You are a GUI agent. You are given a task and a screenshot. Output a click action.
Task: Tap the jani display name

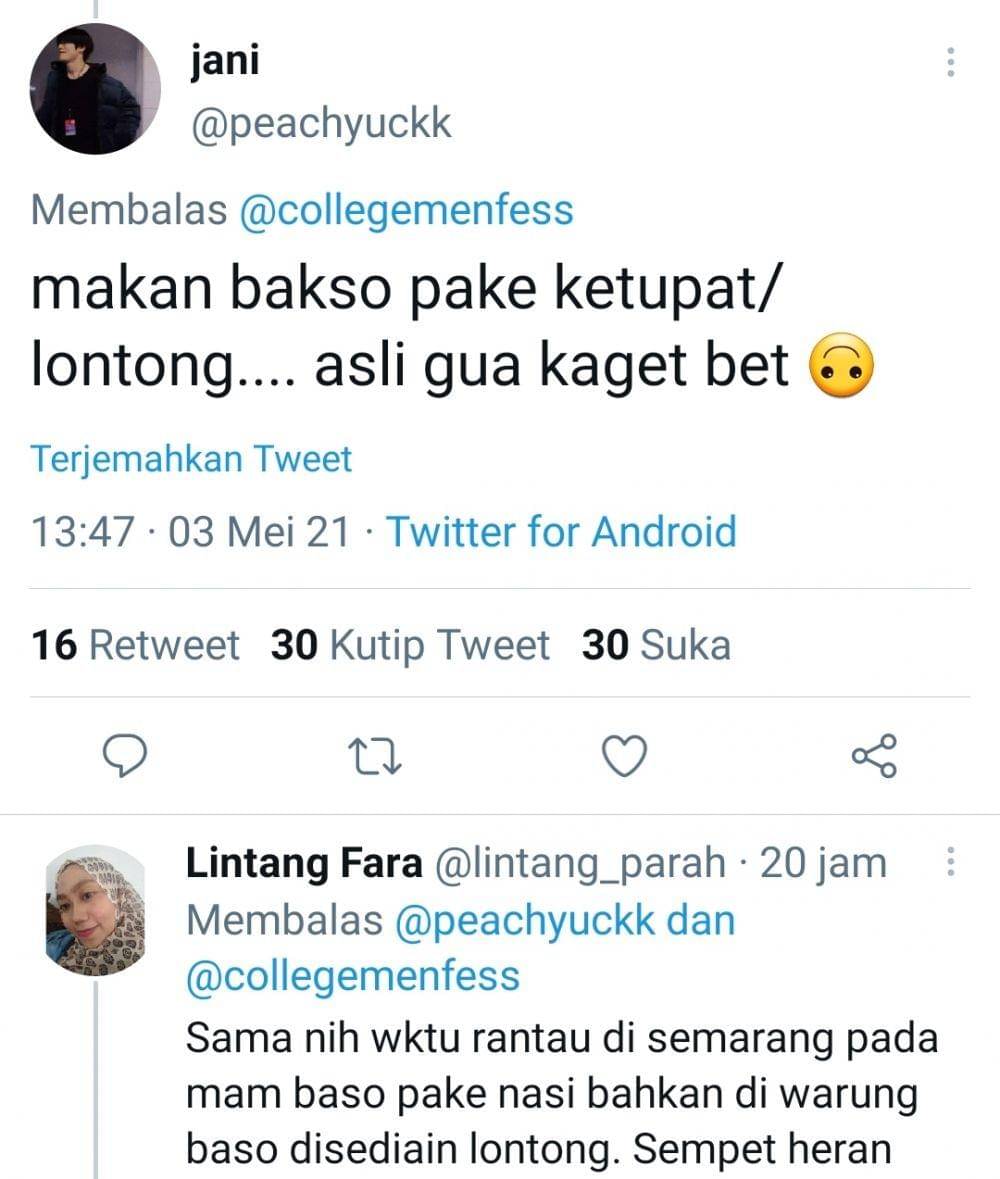coord(224,61)
